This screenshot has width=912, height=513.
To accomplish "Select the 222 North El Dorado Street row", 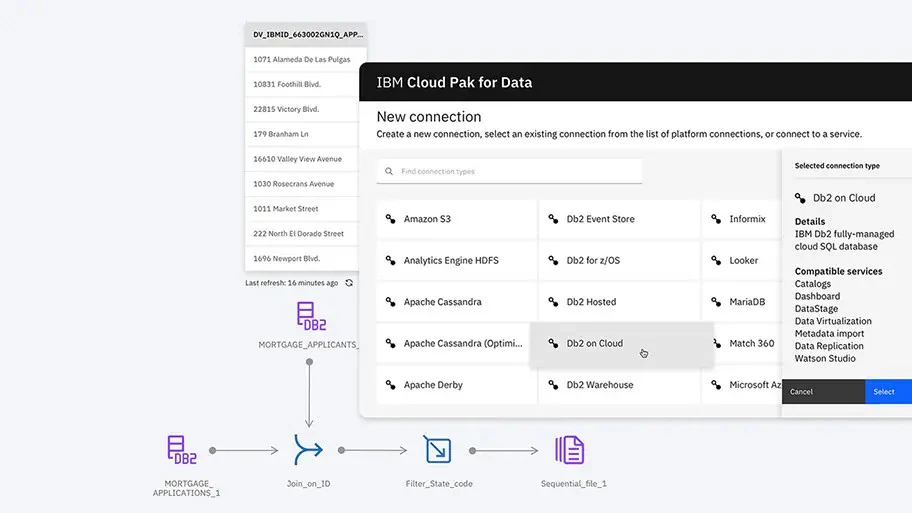I will (302, 234).
